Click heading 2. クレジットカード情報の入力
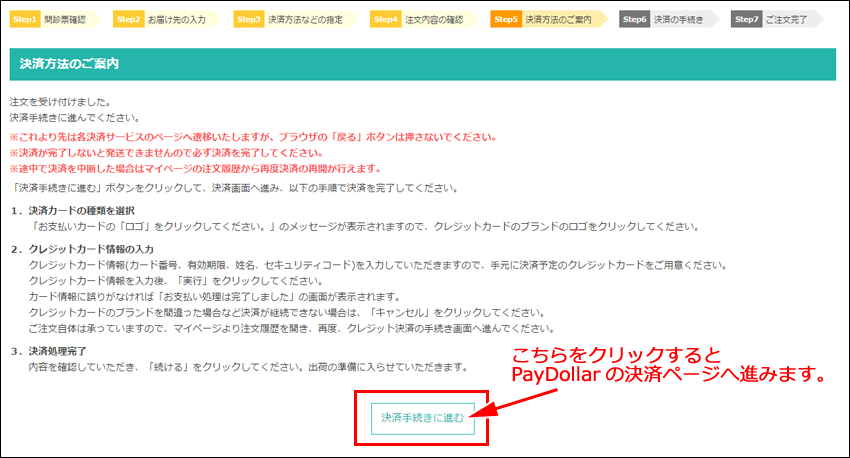 (82, 249)
